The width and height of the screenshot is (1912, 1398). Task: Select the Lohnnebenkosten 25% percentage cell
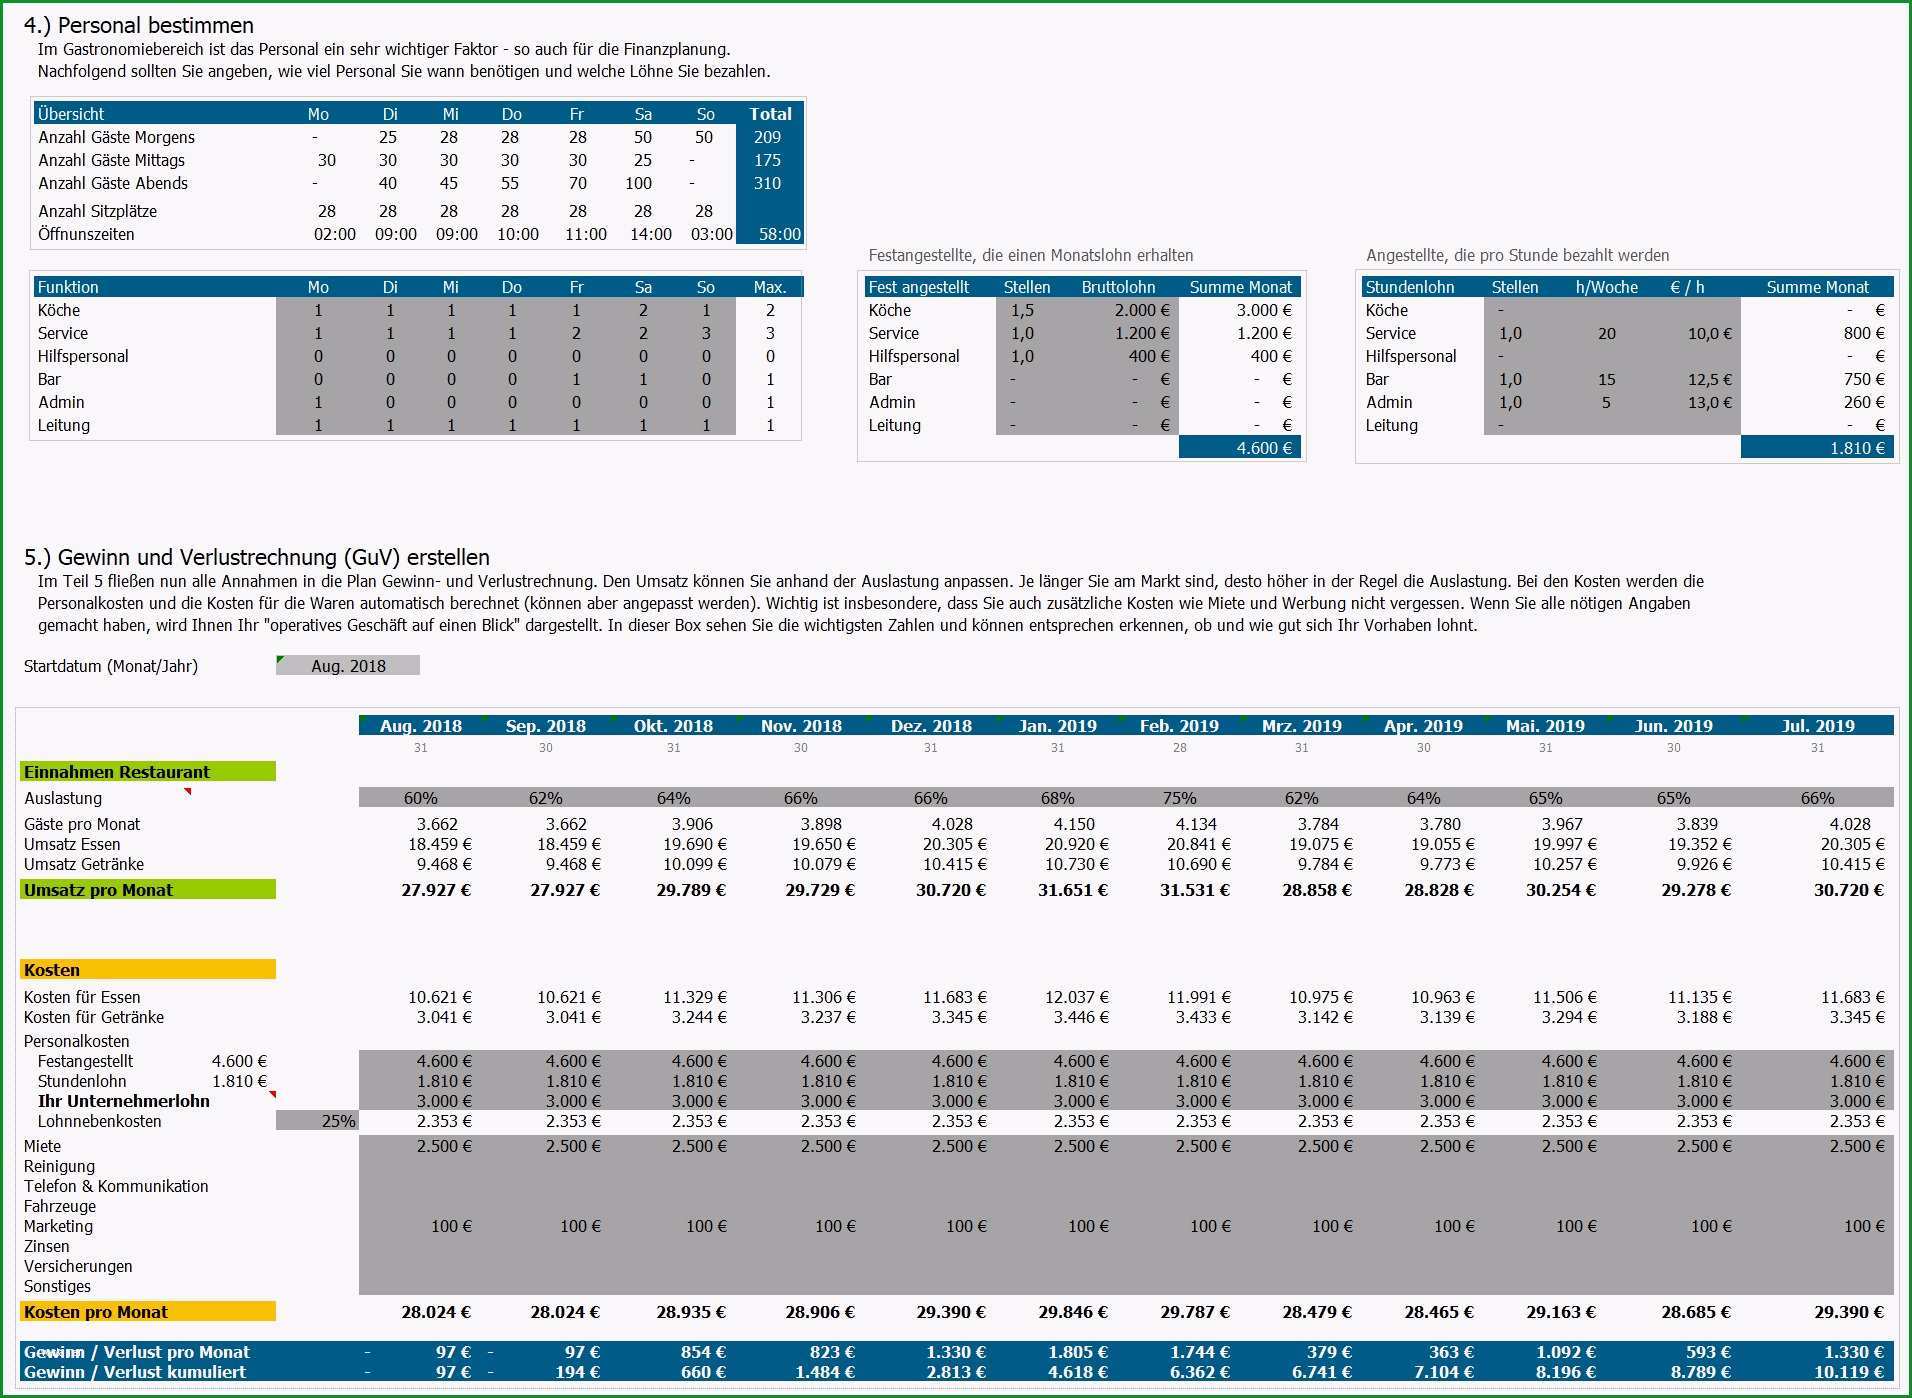coord(317,1121)
